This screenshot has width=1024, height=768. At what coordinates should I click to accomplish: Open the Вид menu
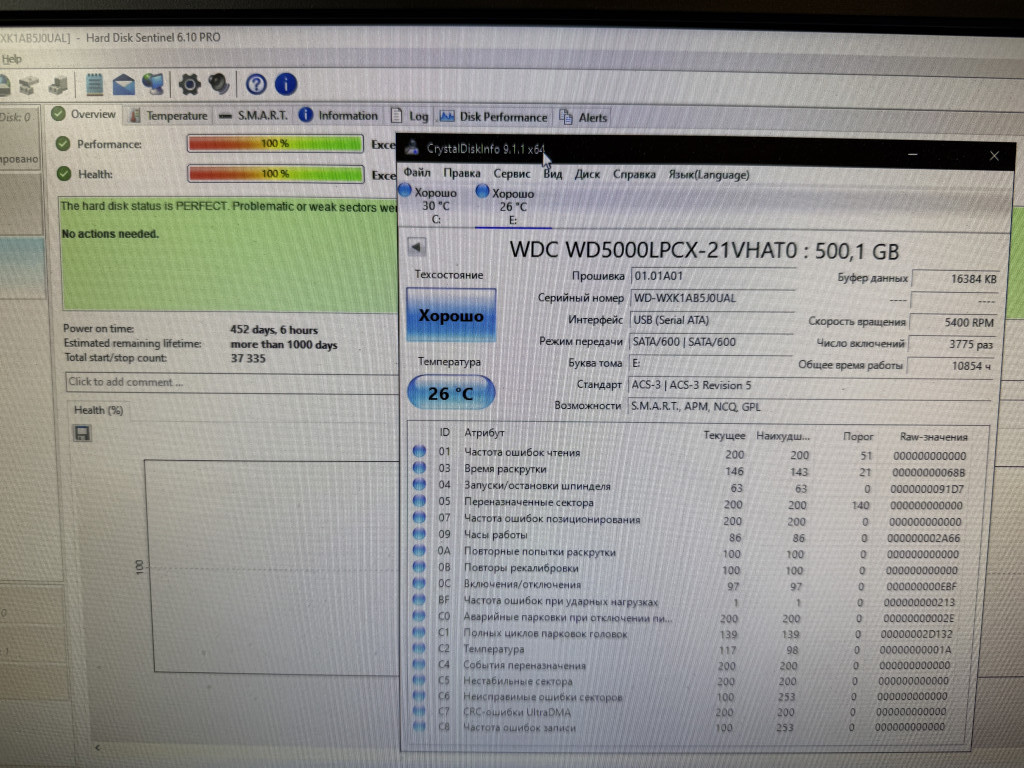(552, 174)
